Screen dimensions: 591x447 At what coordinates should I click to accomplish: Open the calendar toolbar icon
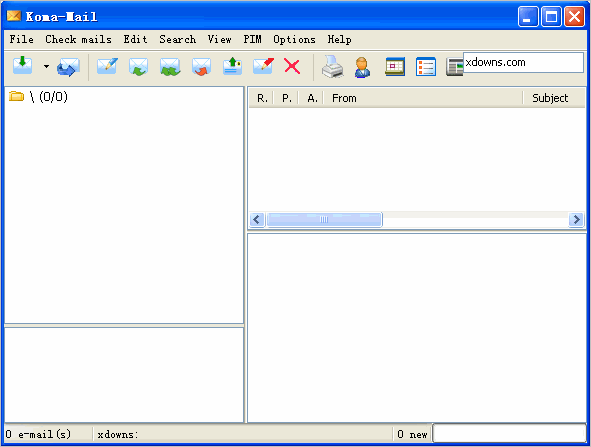point(395,67)
